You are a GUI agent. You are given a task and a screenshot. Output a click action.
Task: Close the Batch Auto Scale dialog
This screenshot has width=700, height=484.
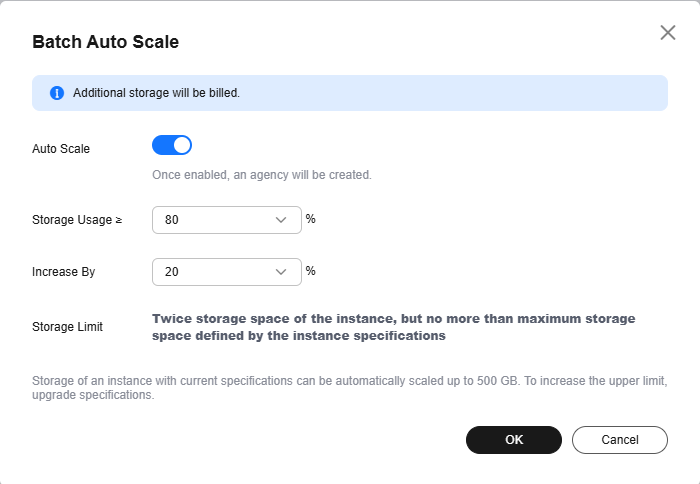point(668,32)
